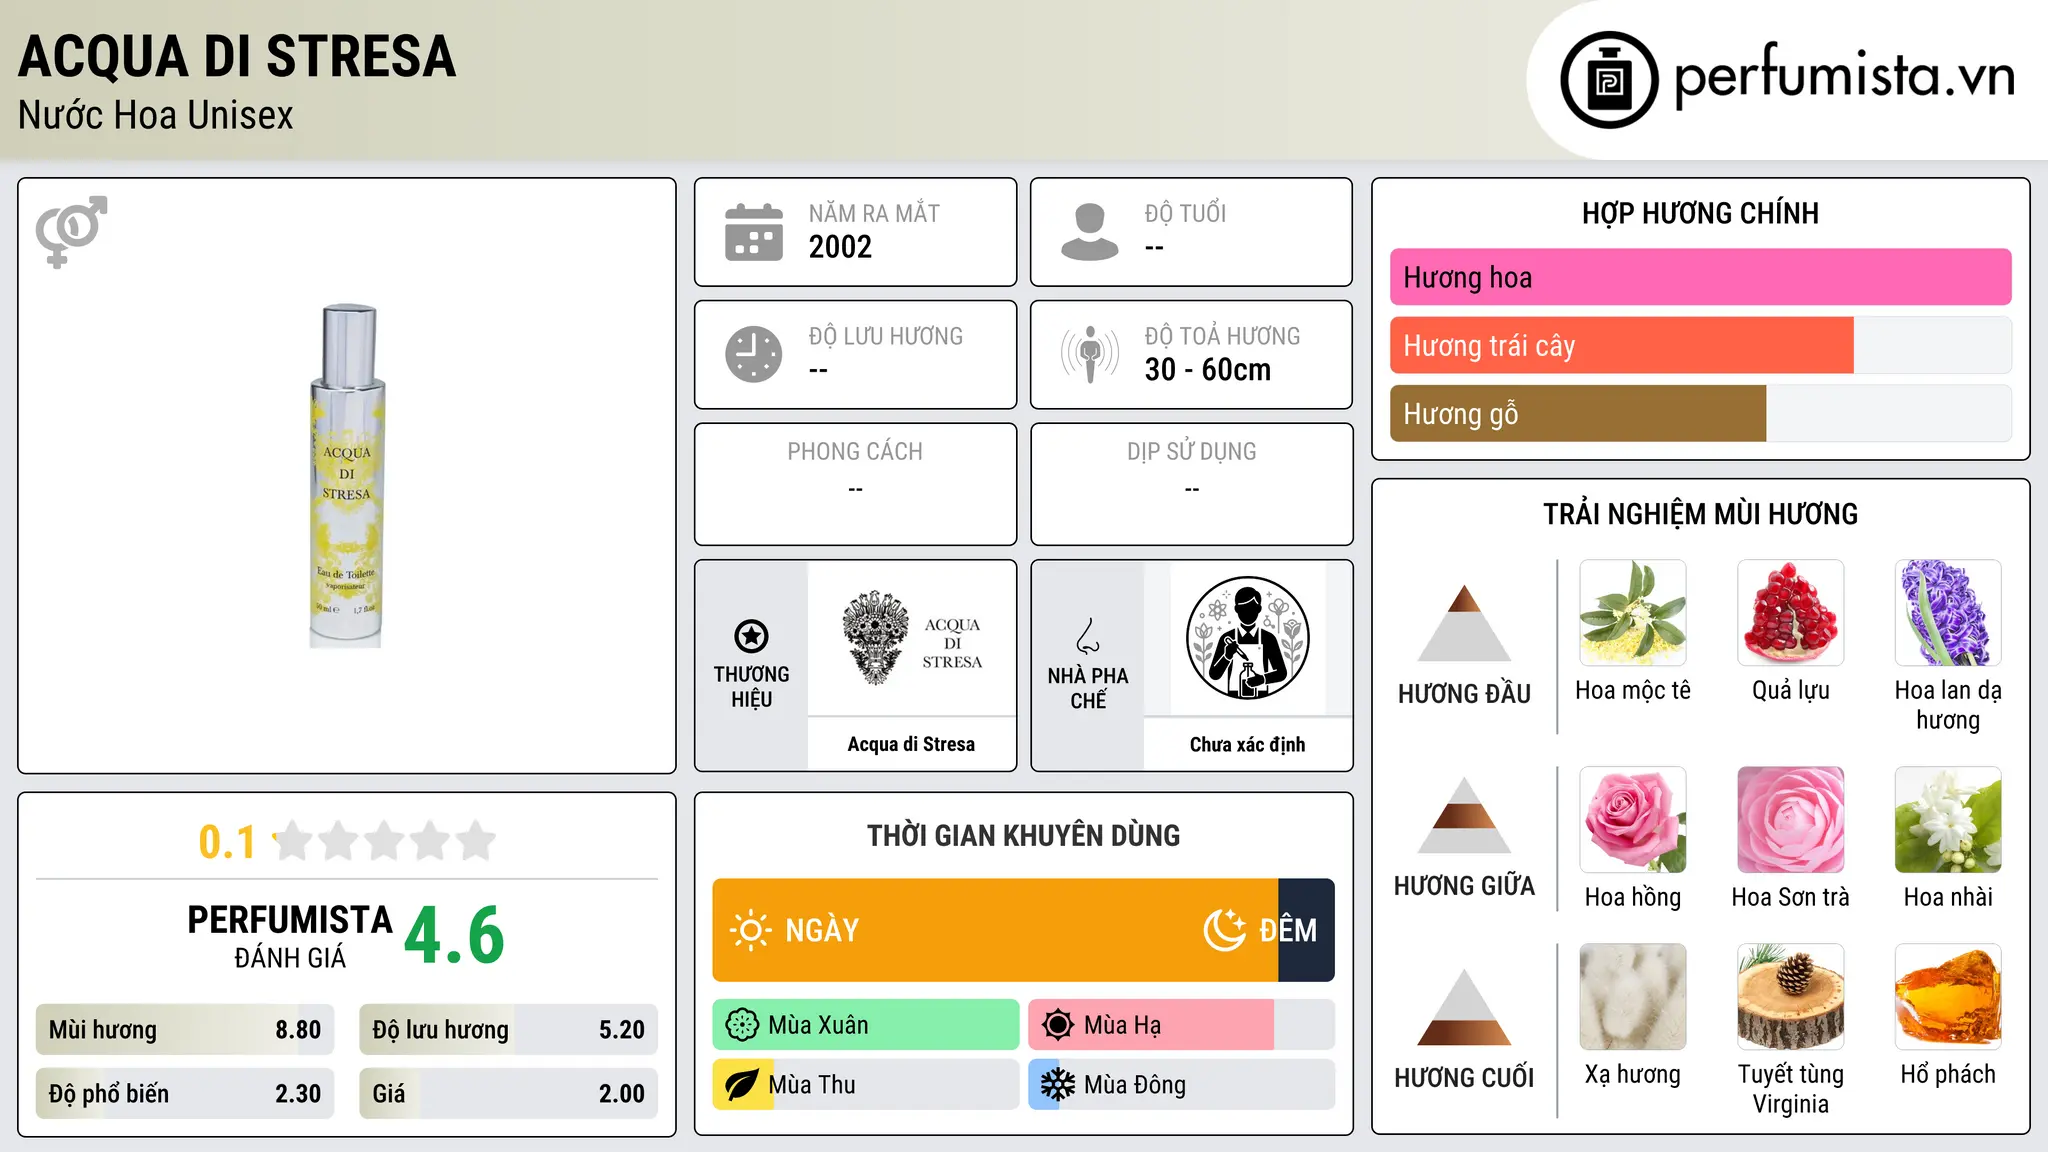This screenshot has width=2048, height=1152.
Task: Click the clock icon beside Độ lưu hương
Action: [x=754, y=354]
